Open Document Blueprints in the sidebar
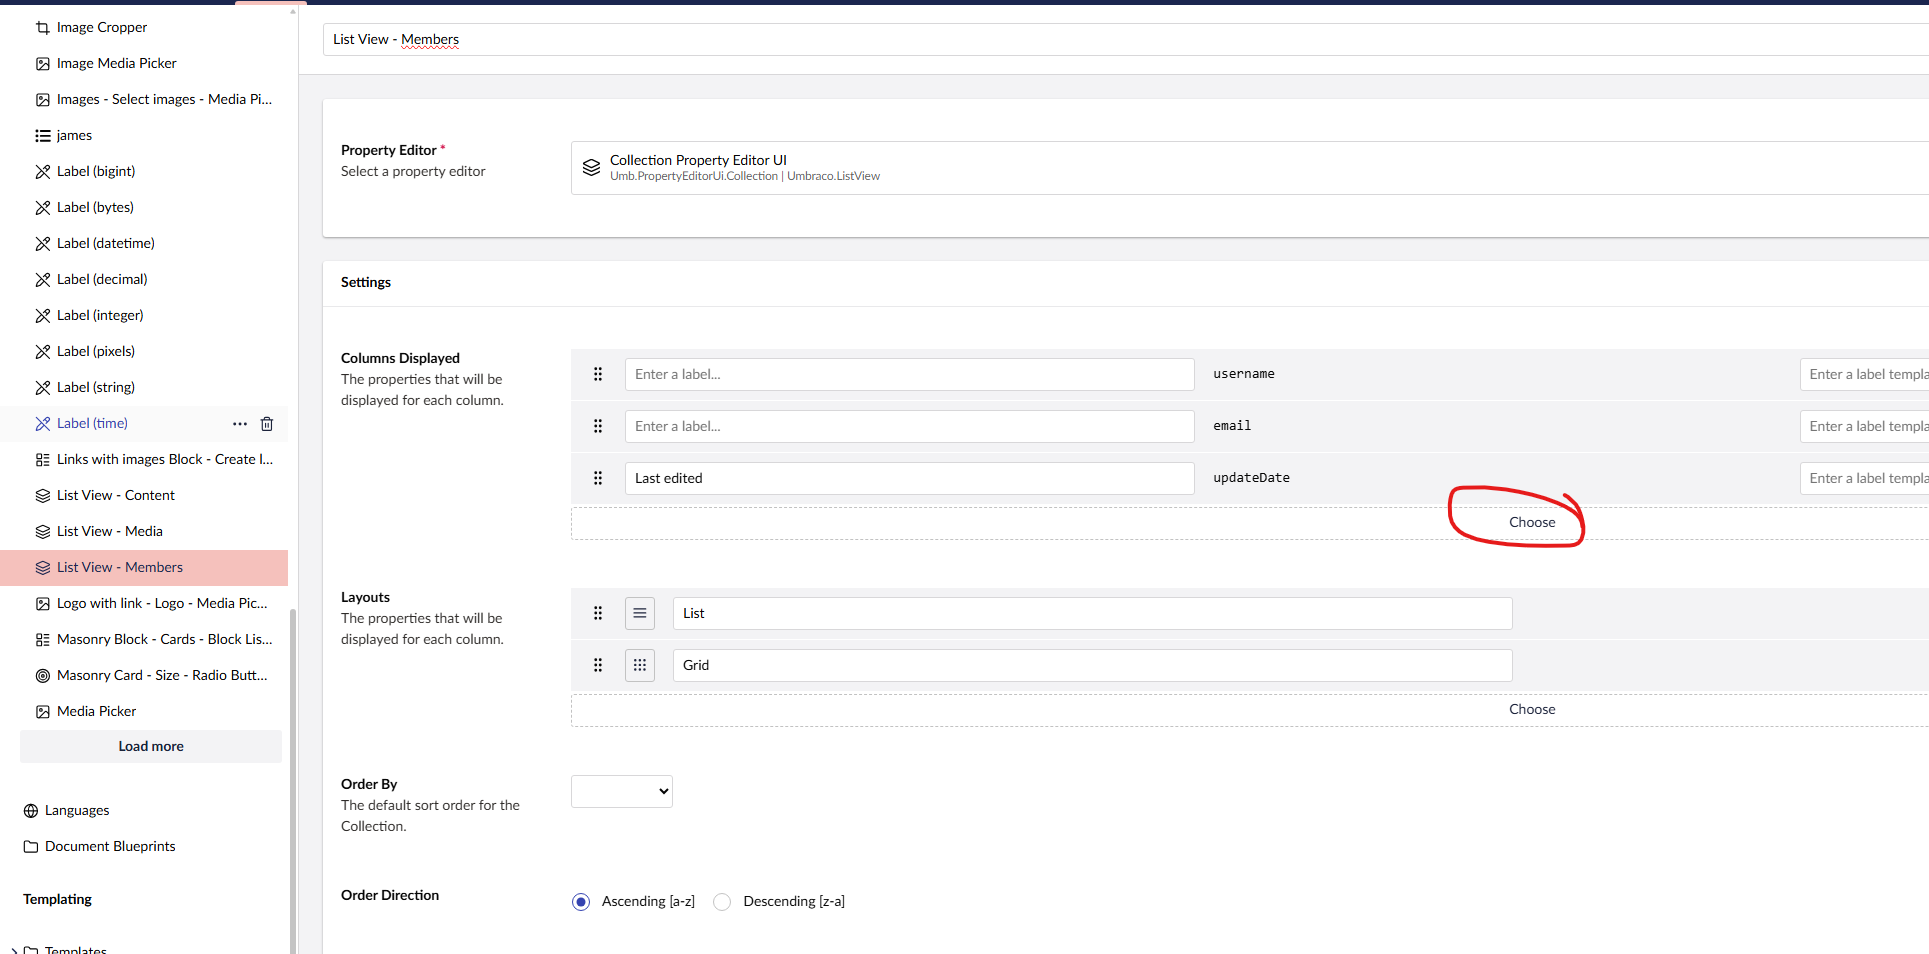The width and height of the screenshot is (1929, 954). 110,846
